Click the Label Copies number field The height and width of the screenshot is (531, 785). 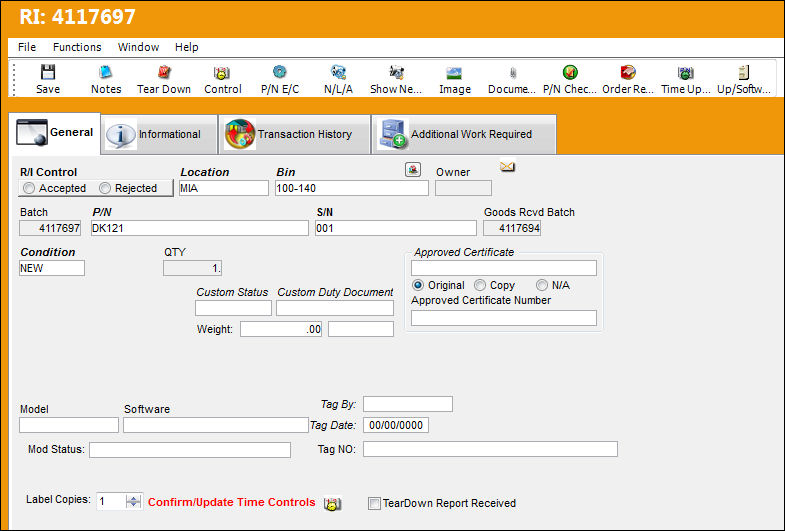[111, 501]
